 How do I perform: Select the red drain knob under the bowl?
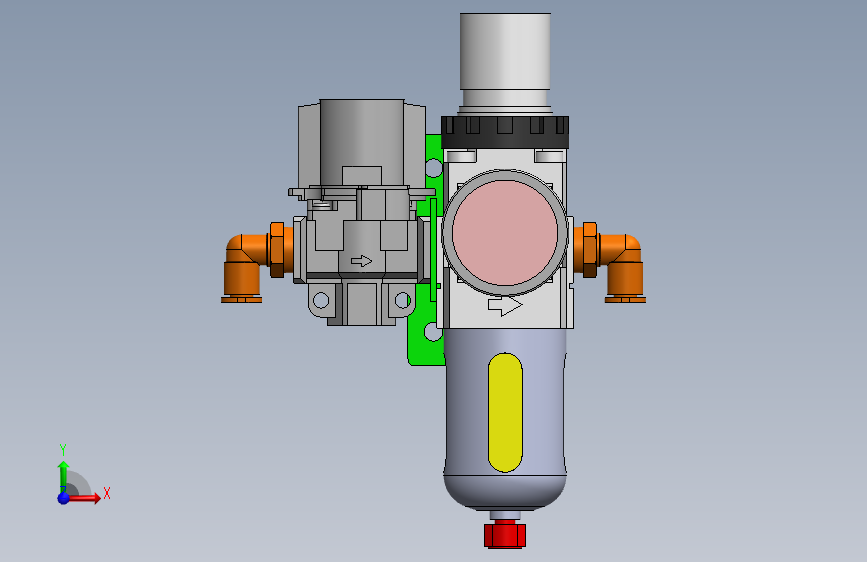click(504, 534)
